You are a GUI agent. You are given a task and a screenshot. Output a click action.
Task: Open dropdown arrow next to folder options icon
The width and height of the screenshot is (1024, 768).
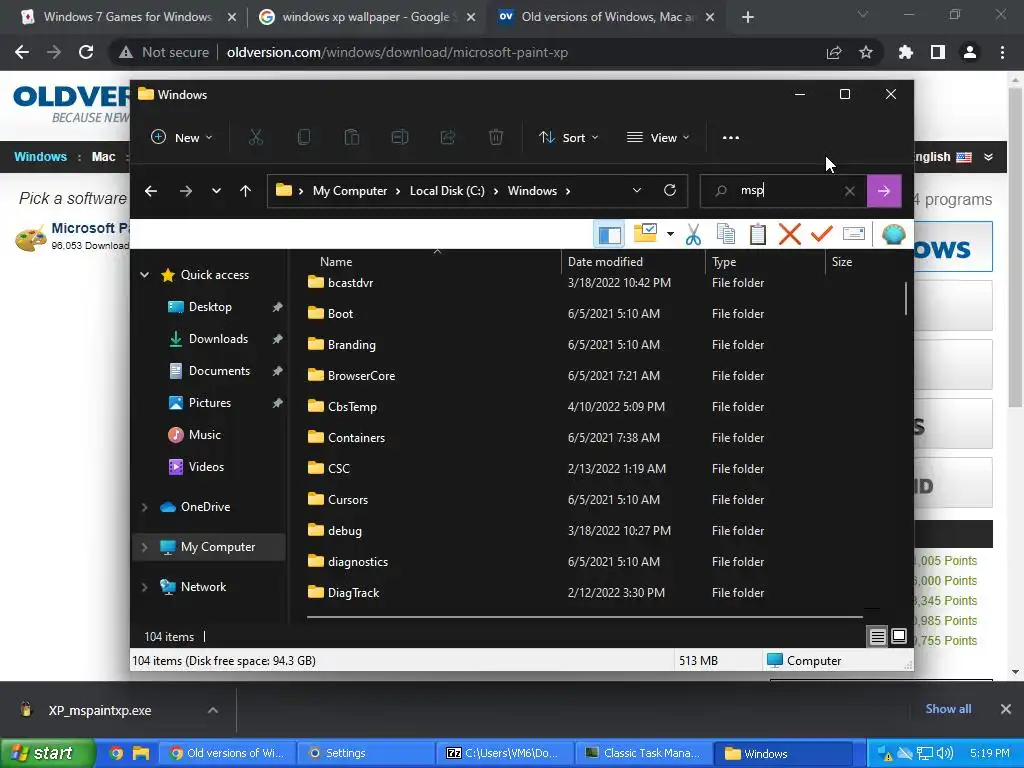pyautogui.click(x=670, y=234)
